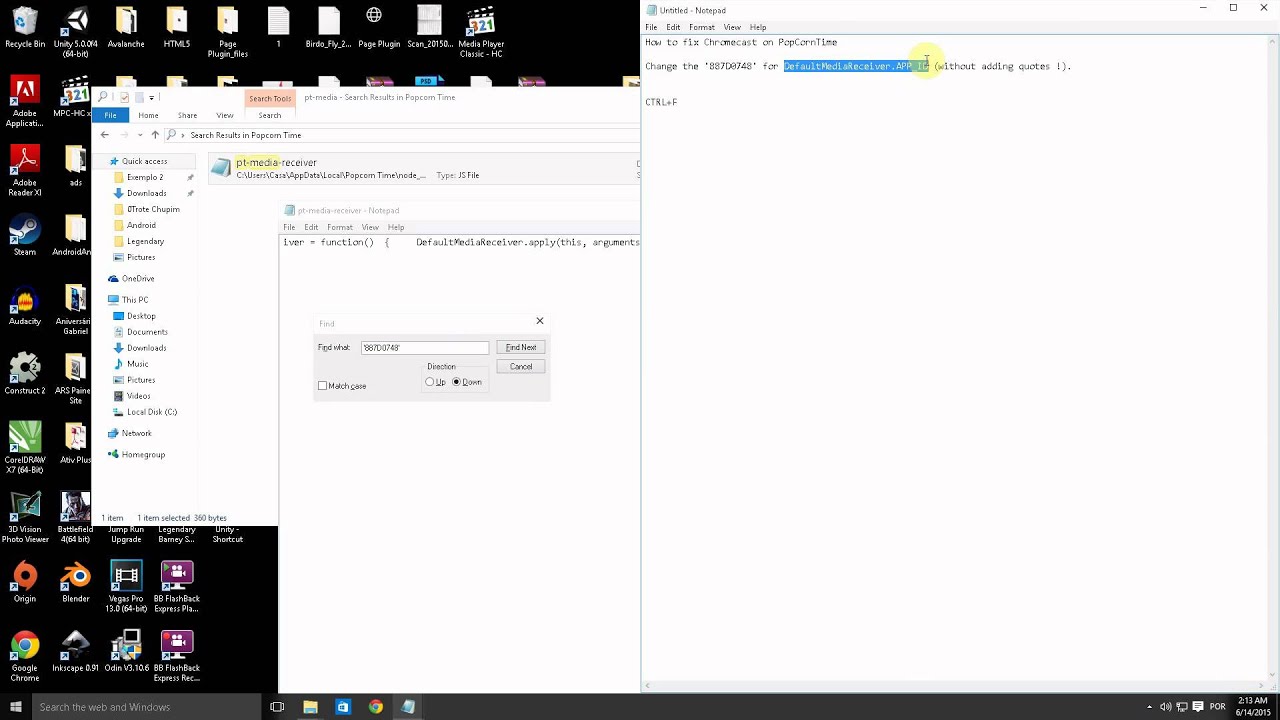Open File Explorer from the taskbar
This screenshot has height=720, width=1280.
tap(310, 707)
